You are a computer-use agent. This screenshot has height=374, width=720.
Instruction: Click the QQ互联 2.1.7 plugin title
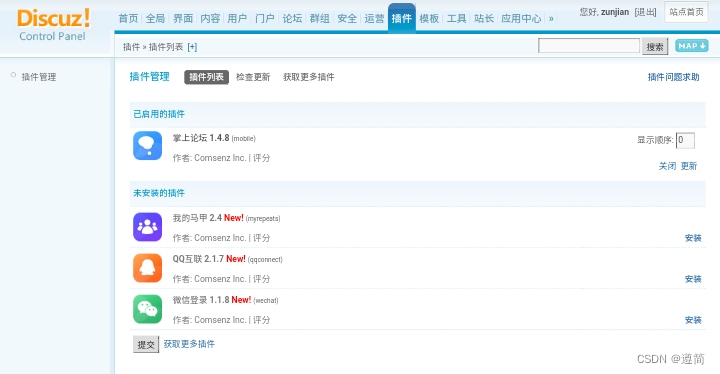[x=198, y=259]
